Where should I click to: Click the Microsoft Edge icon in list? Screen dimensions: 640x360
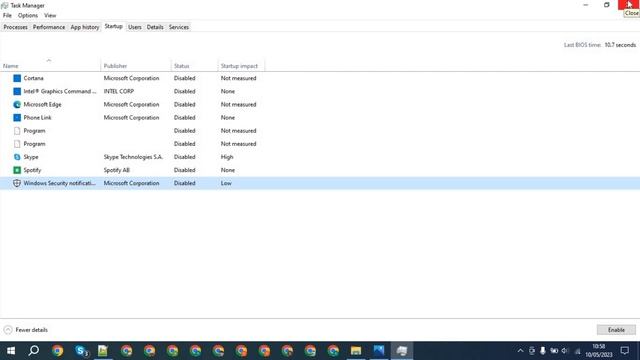17,104
